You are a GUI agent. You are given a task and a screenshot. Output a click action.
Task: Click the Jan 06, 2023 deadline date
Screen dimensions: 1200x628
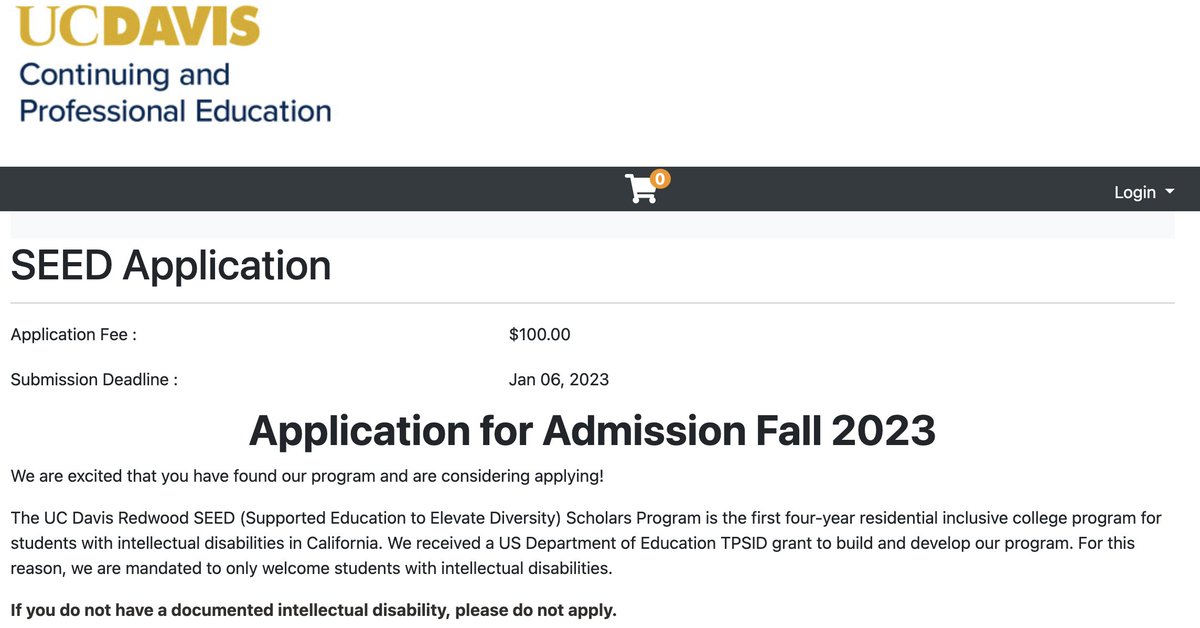(559, 380)
